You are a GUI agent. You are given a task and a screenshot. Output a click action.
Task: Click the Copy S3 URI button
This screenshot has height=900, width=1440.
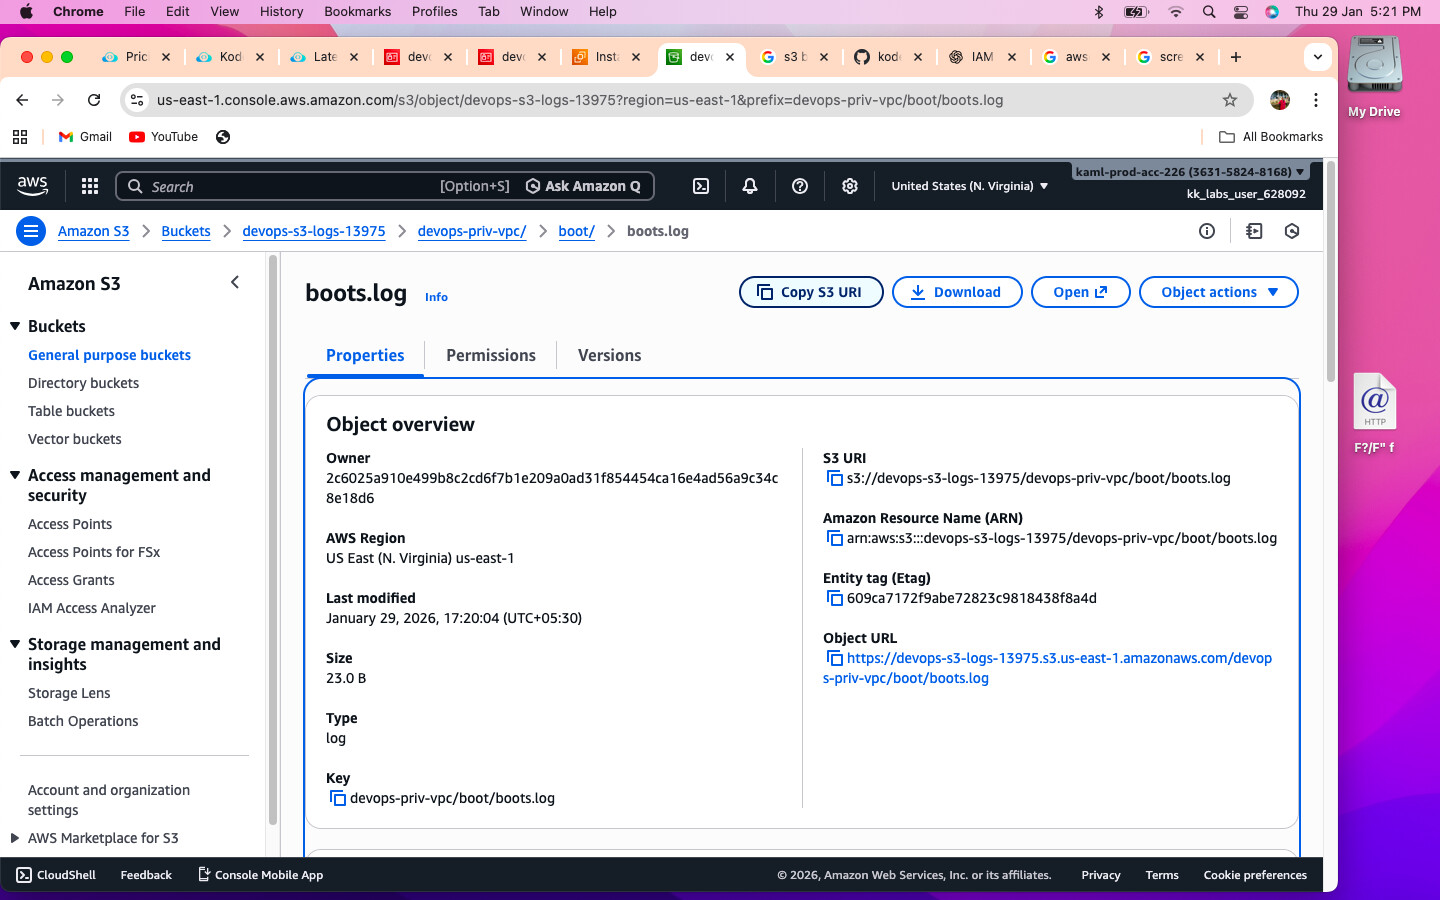pyautogui.click(x=811, y=292)
